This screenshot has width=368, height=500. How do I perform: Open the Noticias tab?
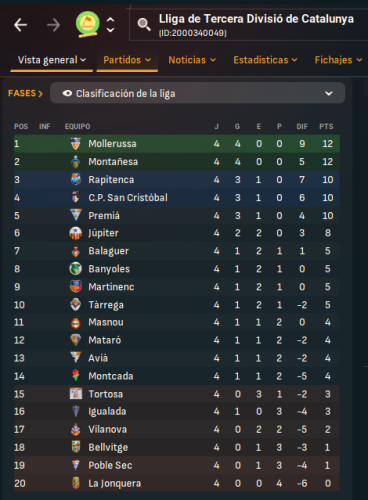[x=192, y=60]
